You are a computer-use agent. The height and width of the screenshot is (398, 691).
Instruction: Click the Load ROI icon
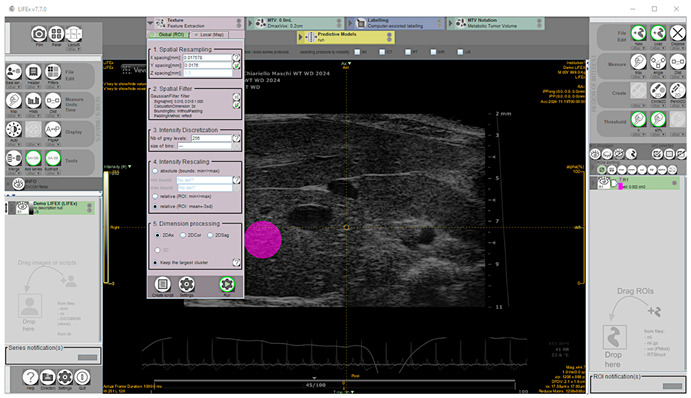coord(658,33)
